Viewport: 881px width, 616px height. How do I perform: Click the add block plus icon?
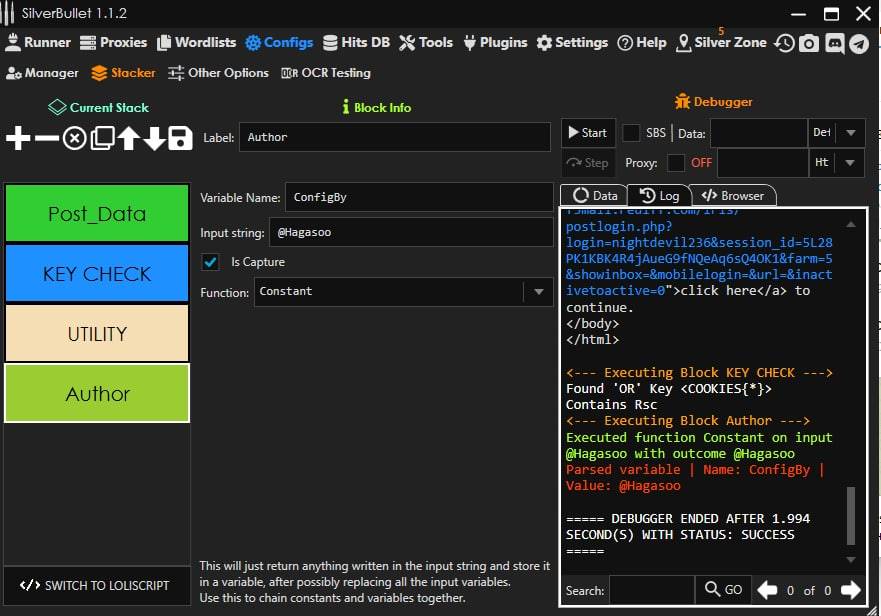pyautogui.click(x=18, y=138)
